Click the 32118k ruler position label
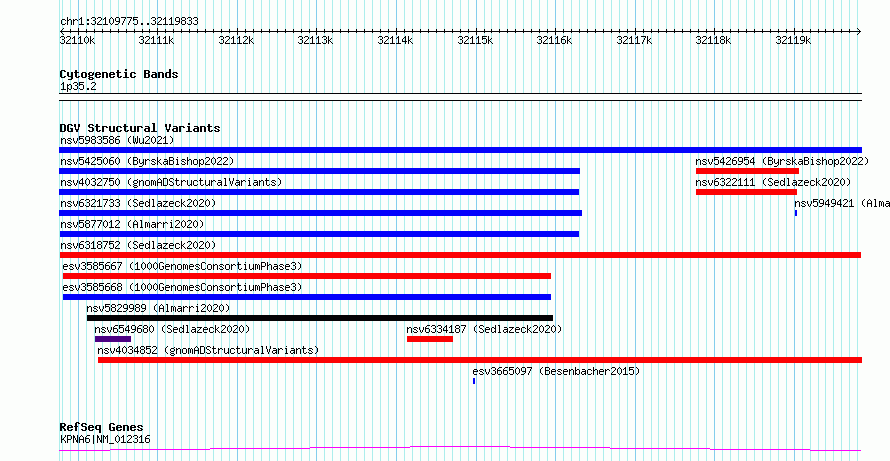The width and height of the screenshot is (890, 461). (713, 40)
